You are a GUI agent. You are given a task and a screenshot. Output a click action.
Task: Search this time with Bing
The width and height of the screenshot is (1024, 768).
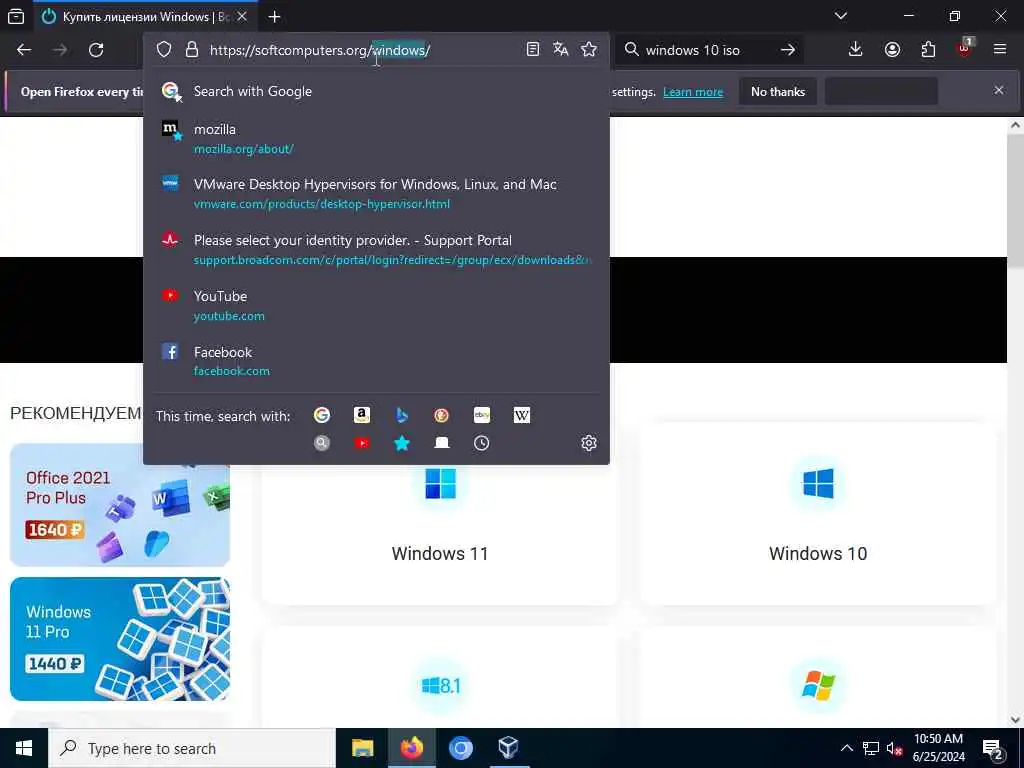pyautogui.click(x=402, y=415)
